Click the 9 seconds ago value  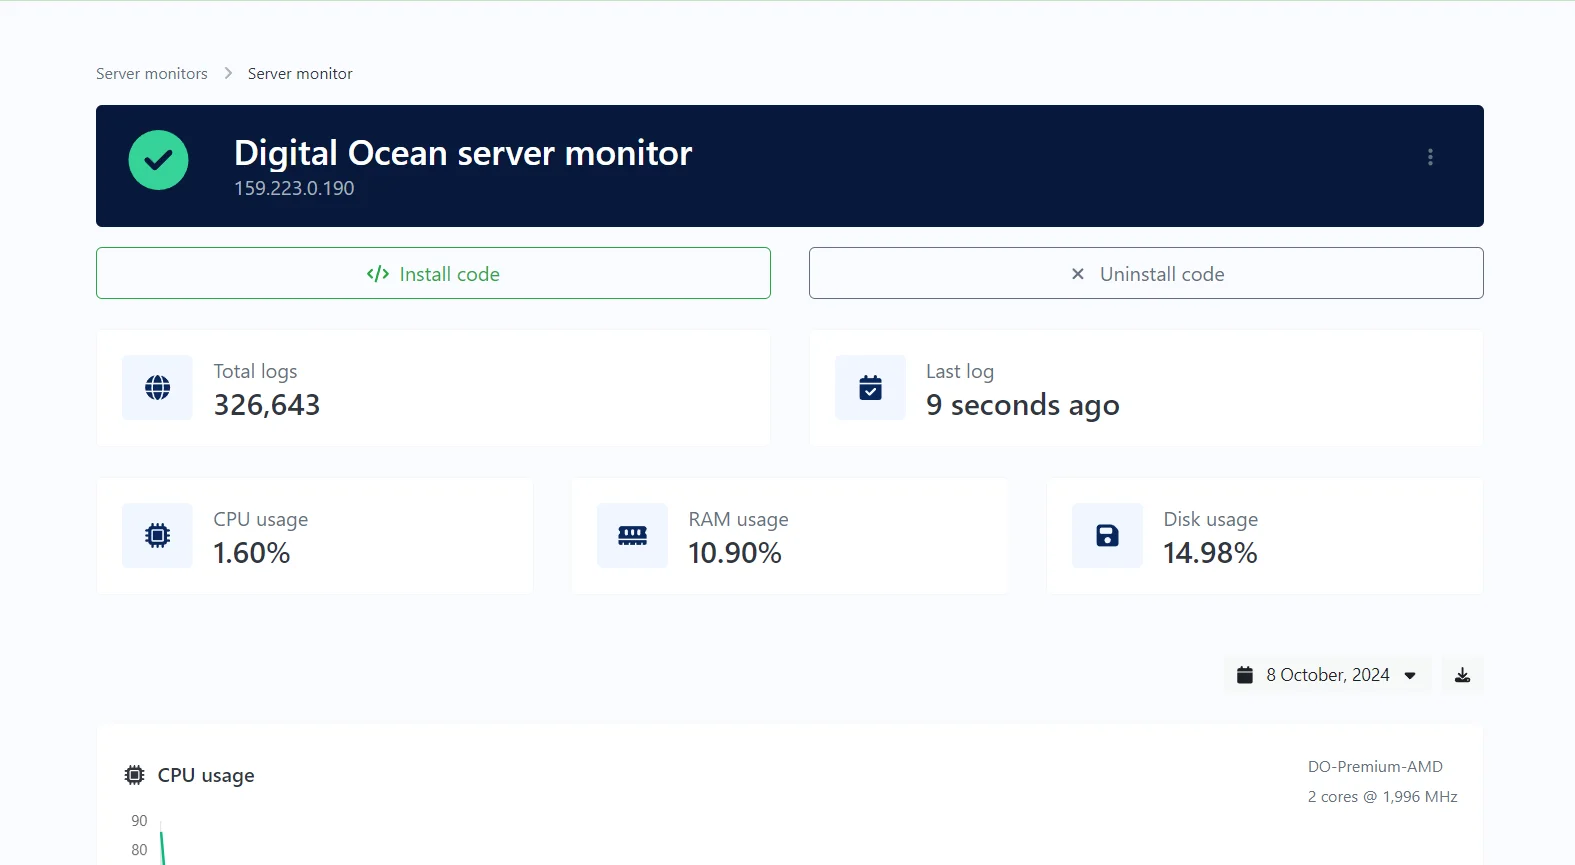click(x=1023, y=405)
